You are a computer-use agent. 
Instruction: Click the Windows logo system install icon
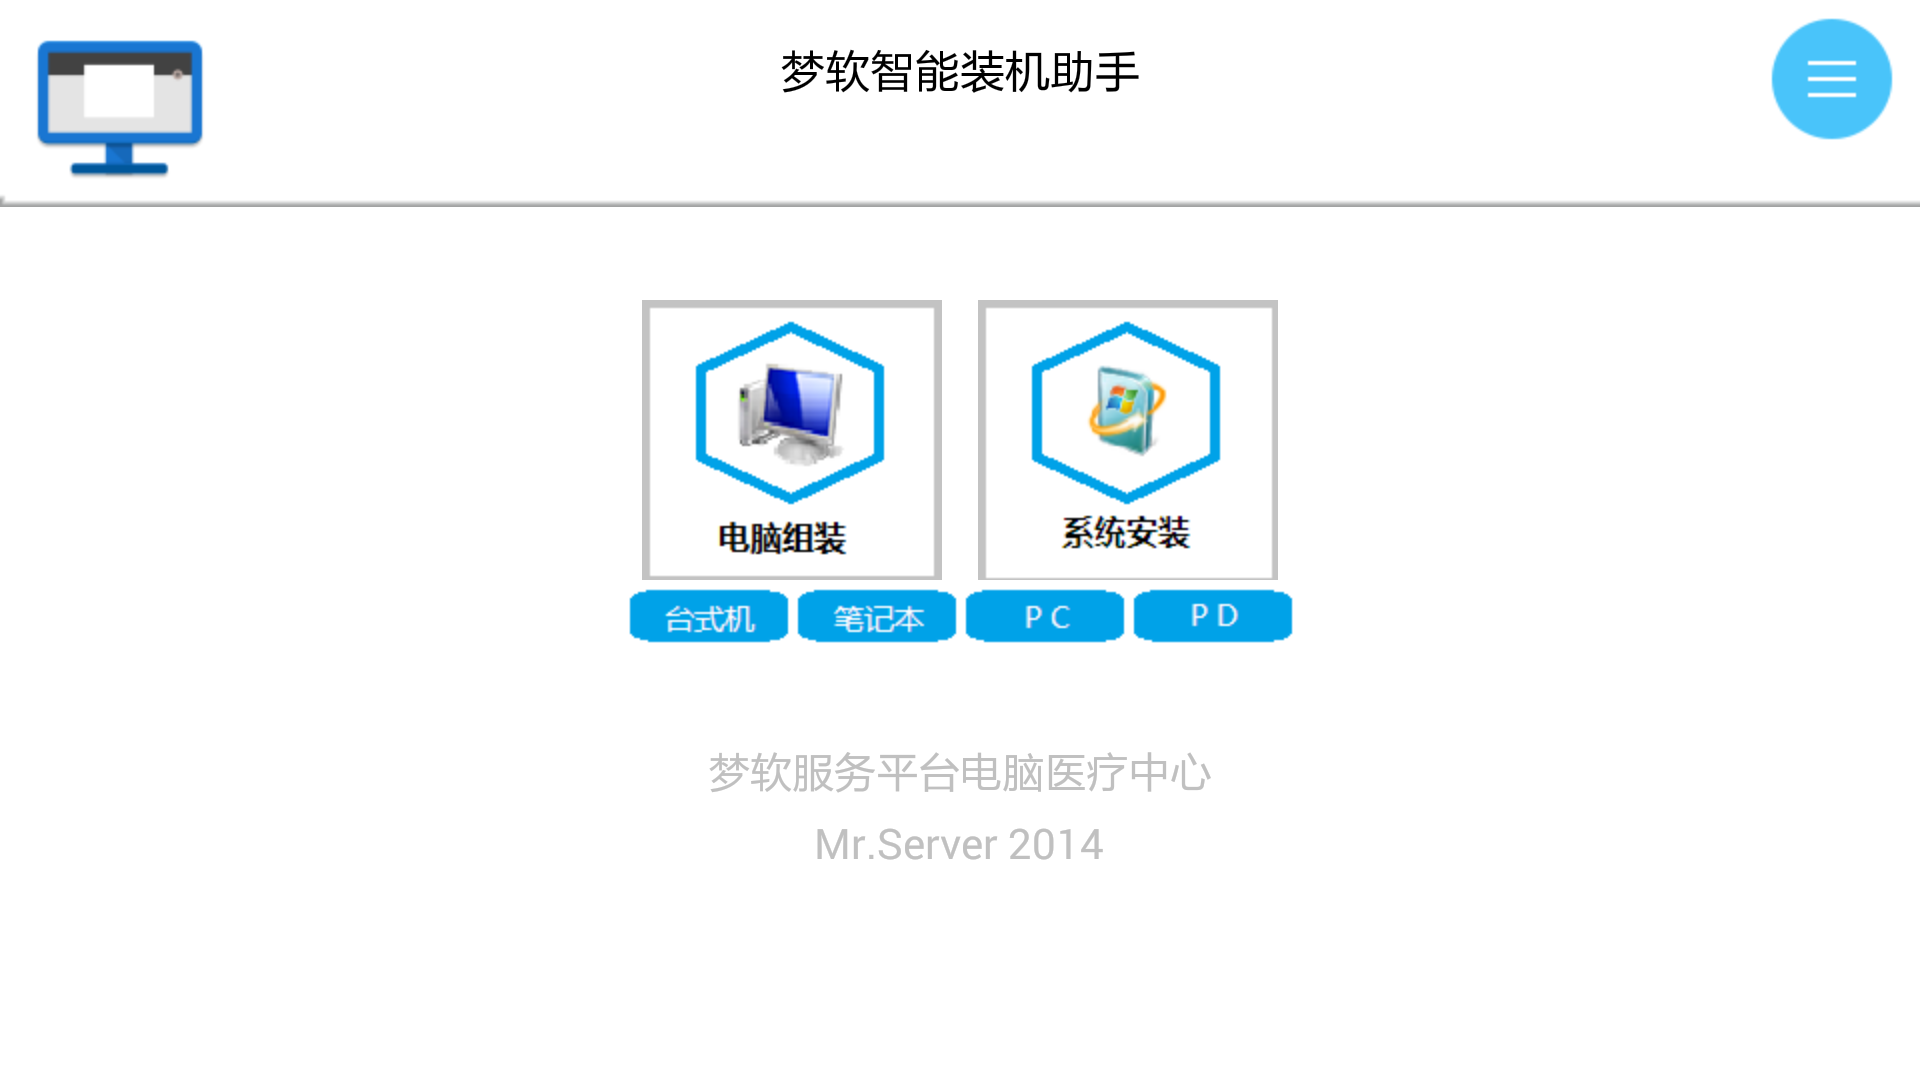point(1126,415)
